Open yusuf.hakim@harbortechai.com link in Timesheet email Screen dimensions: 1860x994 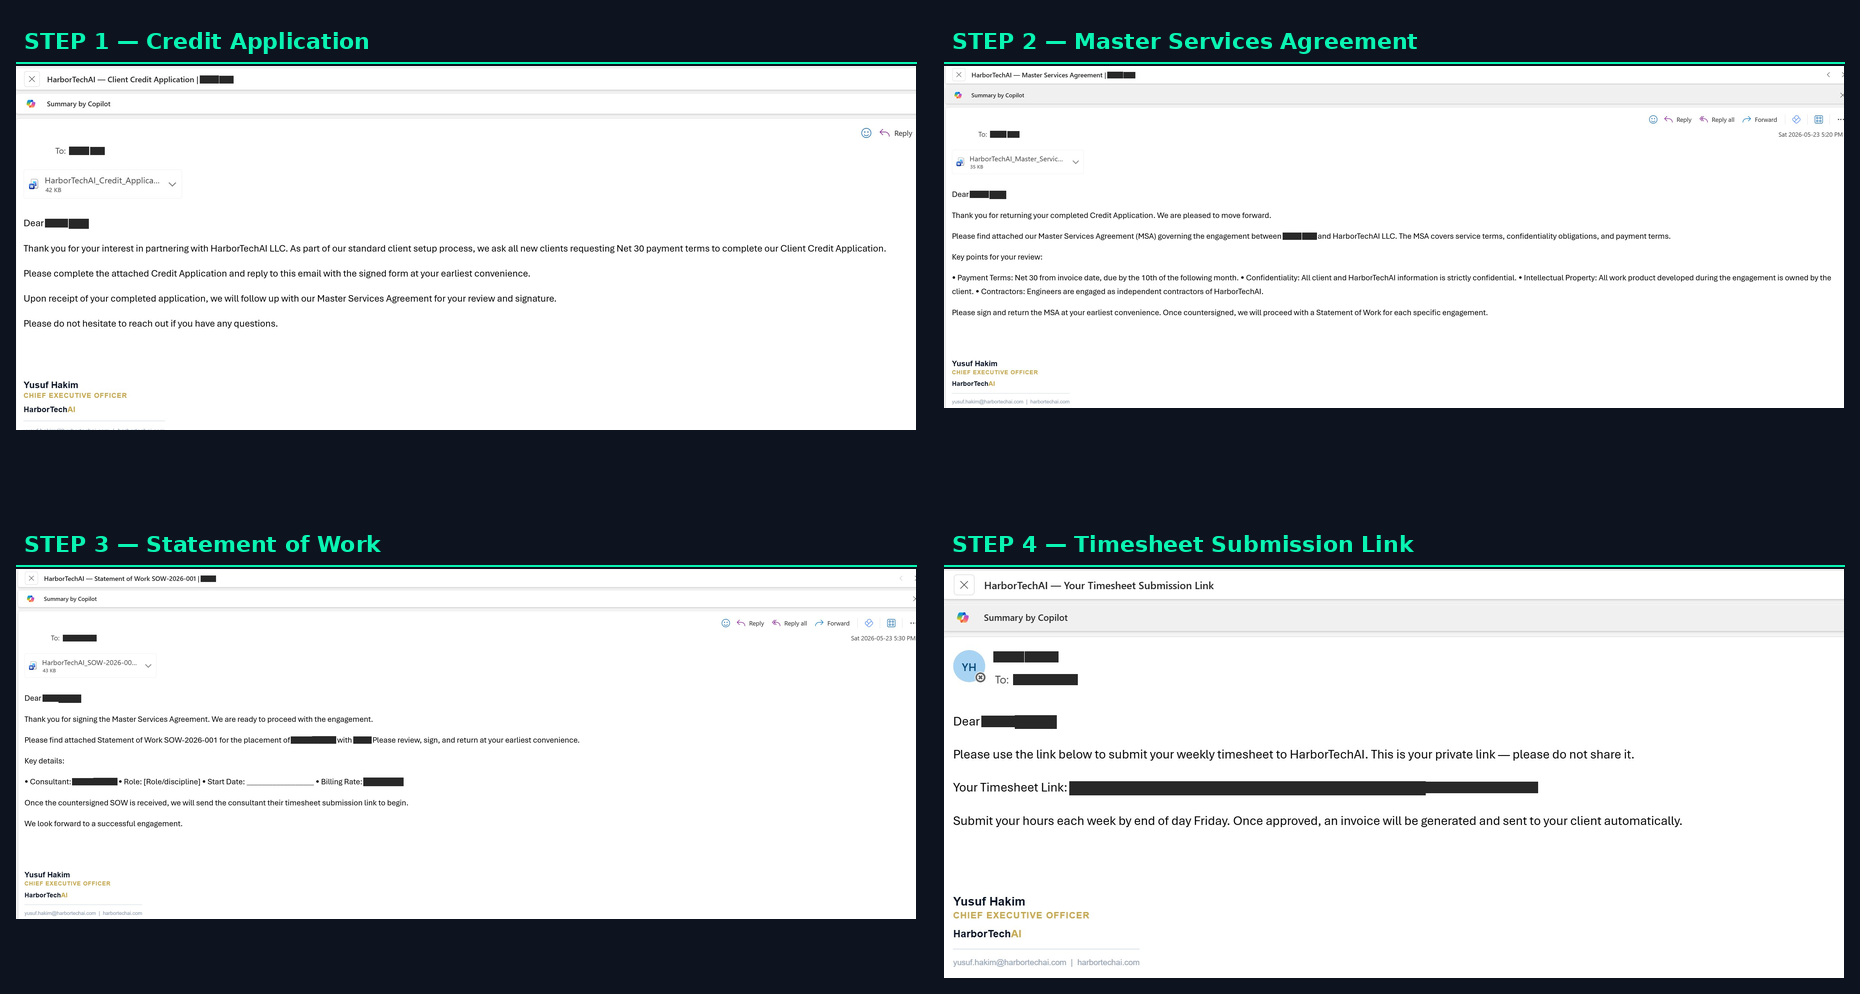tap(1009, 962)
